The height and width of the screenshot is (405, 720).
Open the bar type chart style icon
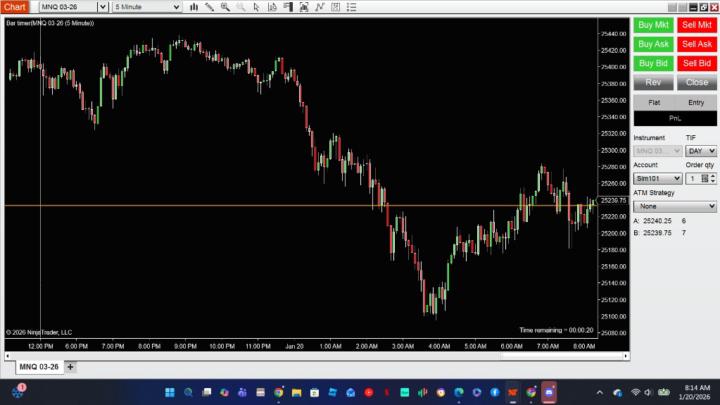point(194,7)
